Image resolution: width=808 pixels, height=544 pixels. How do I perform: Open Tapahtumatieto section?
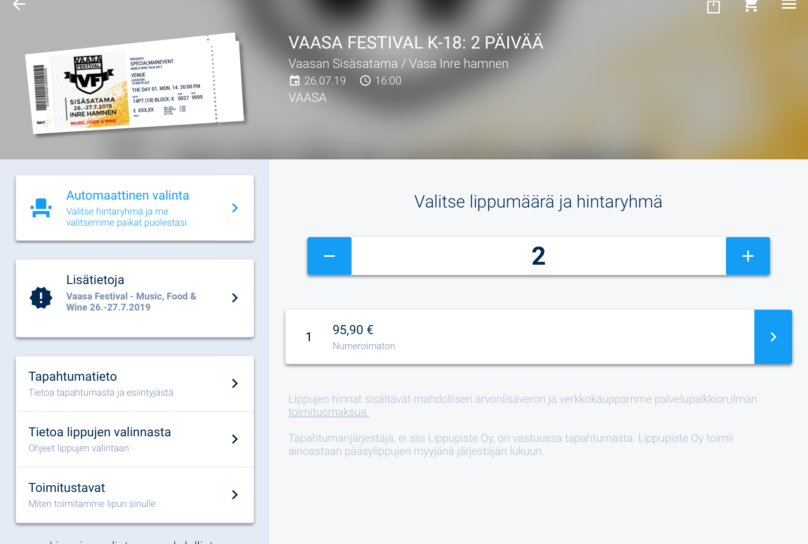pyautogui.click(x=134, y=384)
